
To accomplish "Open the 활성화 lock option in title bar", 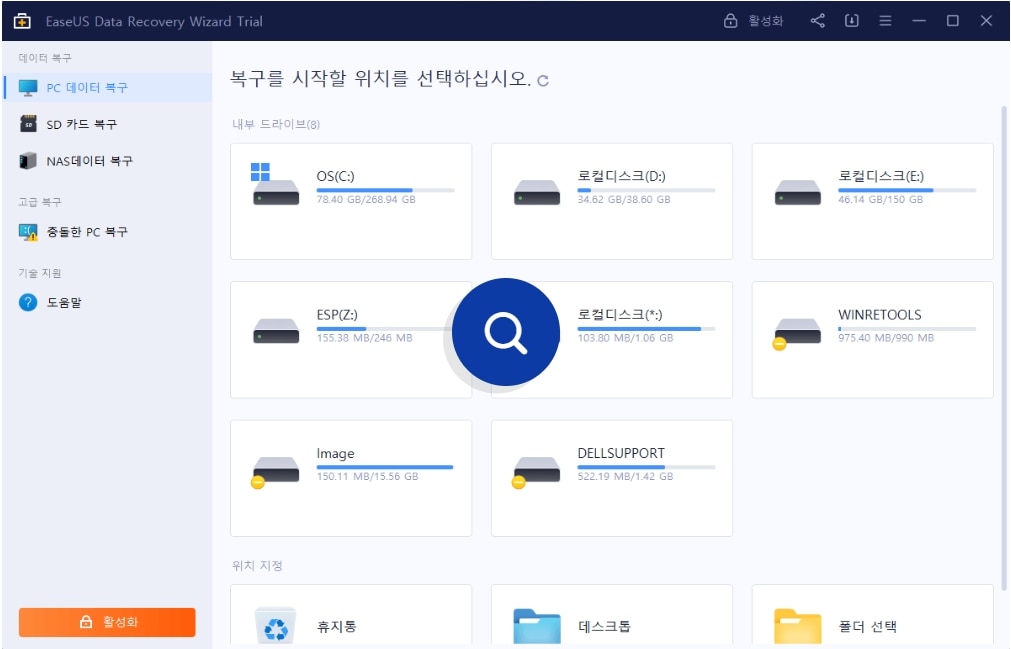I will 753,21.
